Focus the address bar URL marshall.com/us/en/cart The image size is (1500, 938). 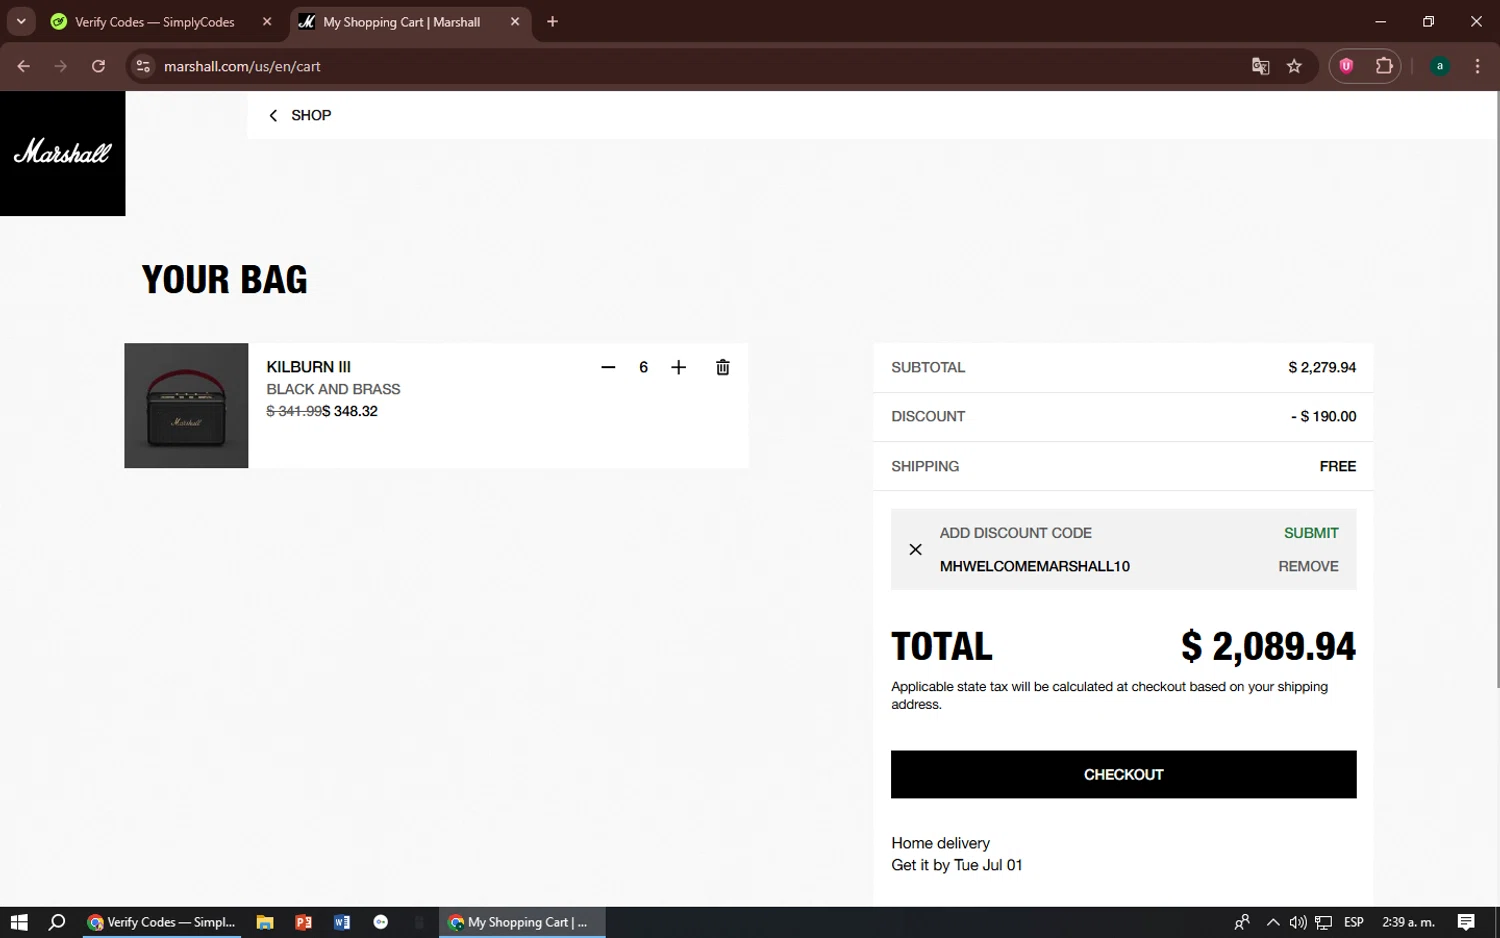tap(242, 66)
